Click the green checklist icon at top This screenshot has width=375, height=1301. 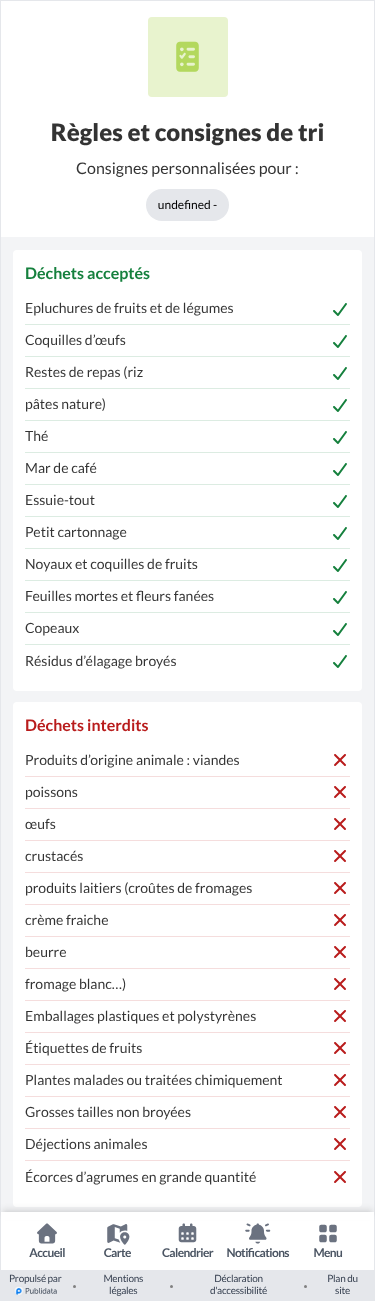coord(188,57)
